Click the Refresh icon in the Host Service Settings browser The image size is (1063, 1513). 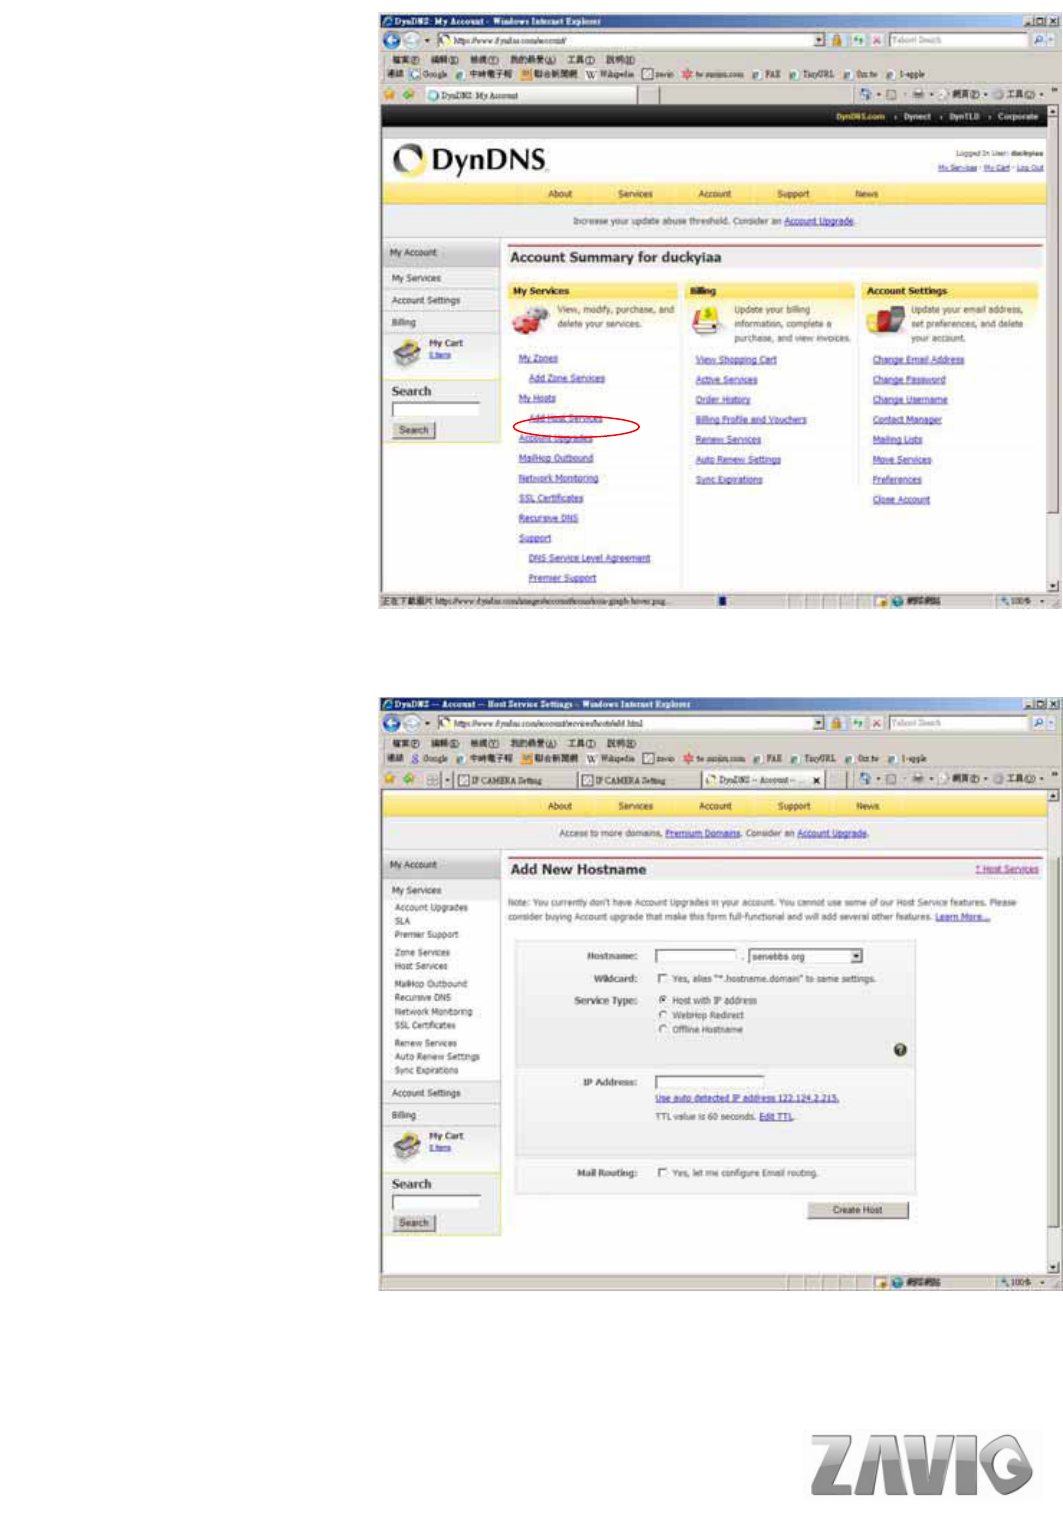click(x=857, y=722)
